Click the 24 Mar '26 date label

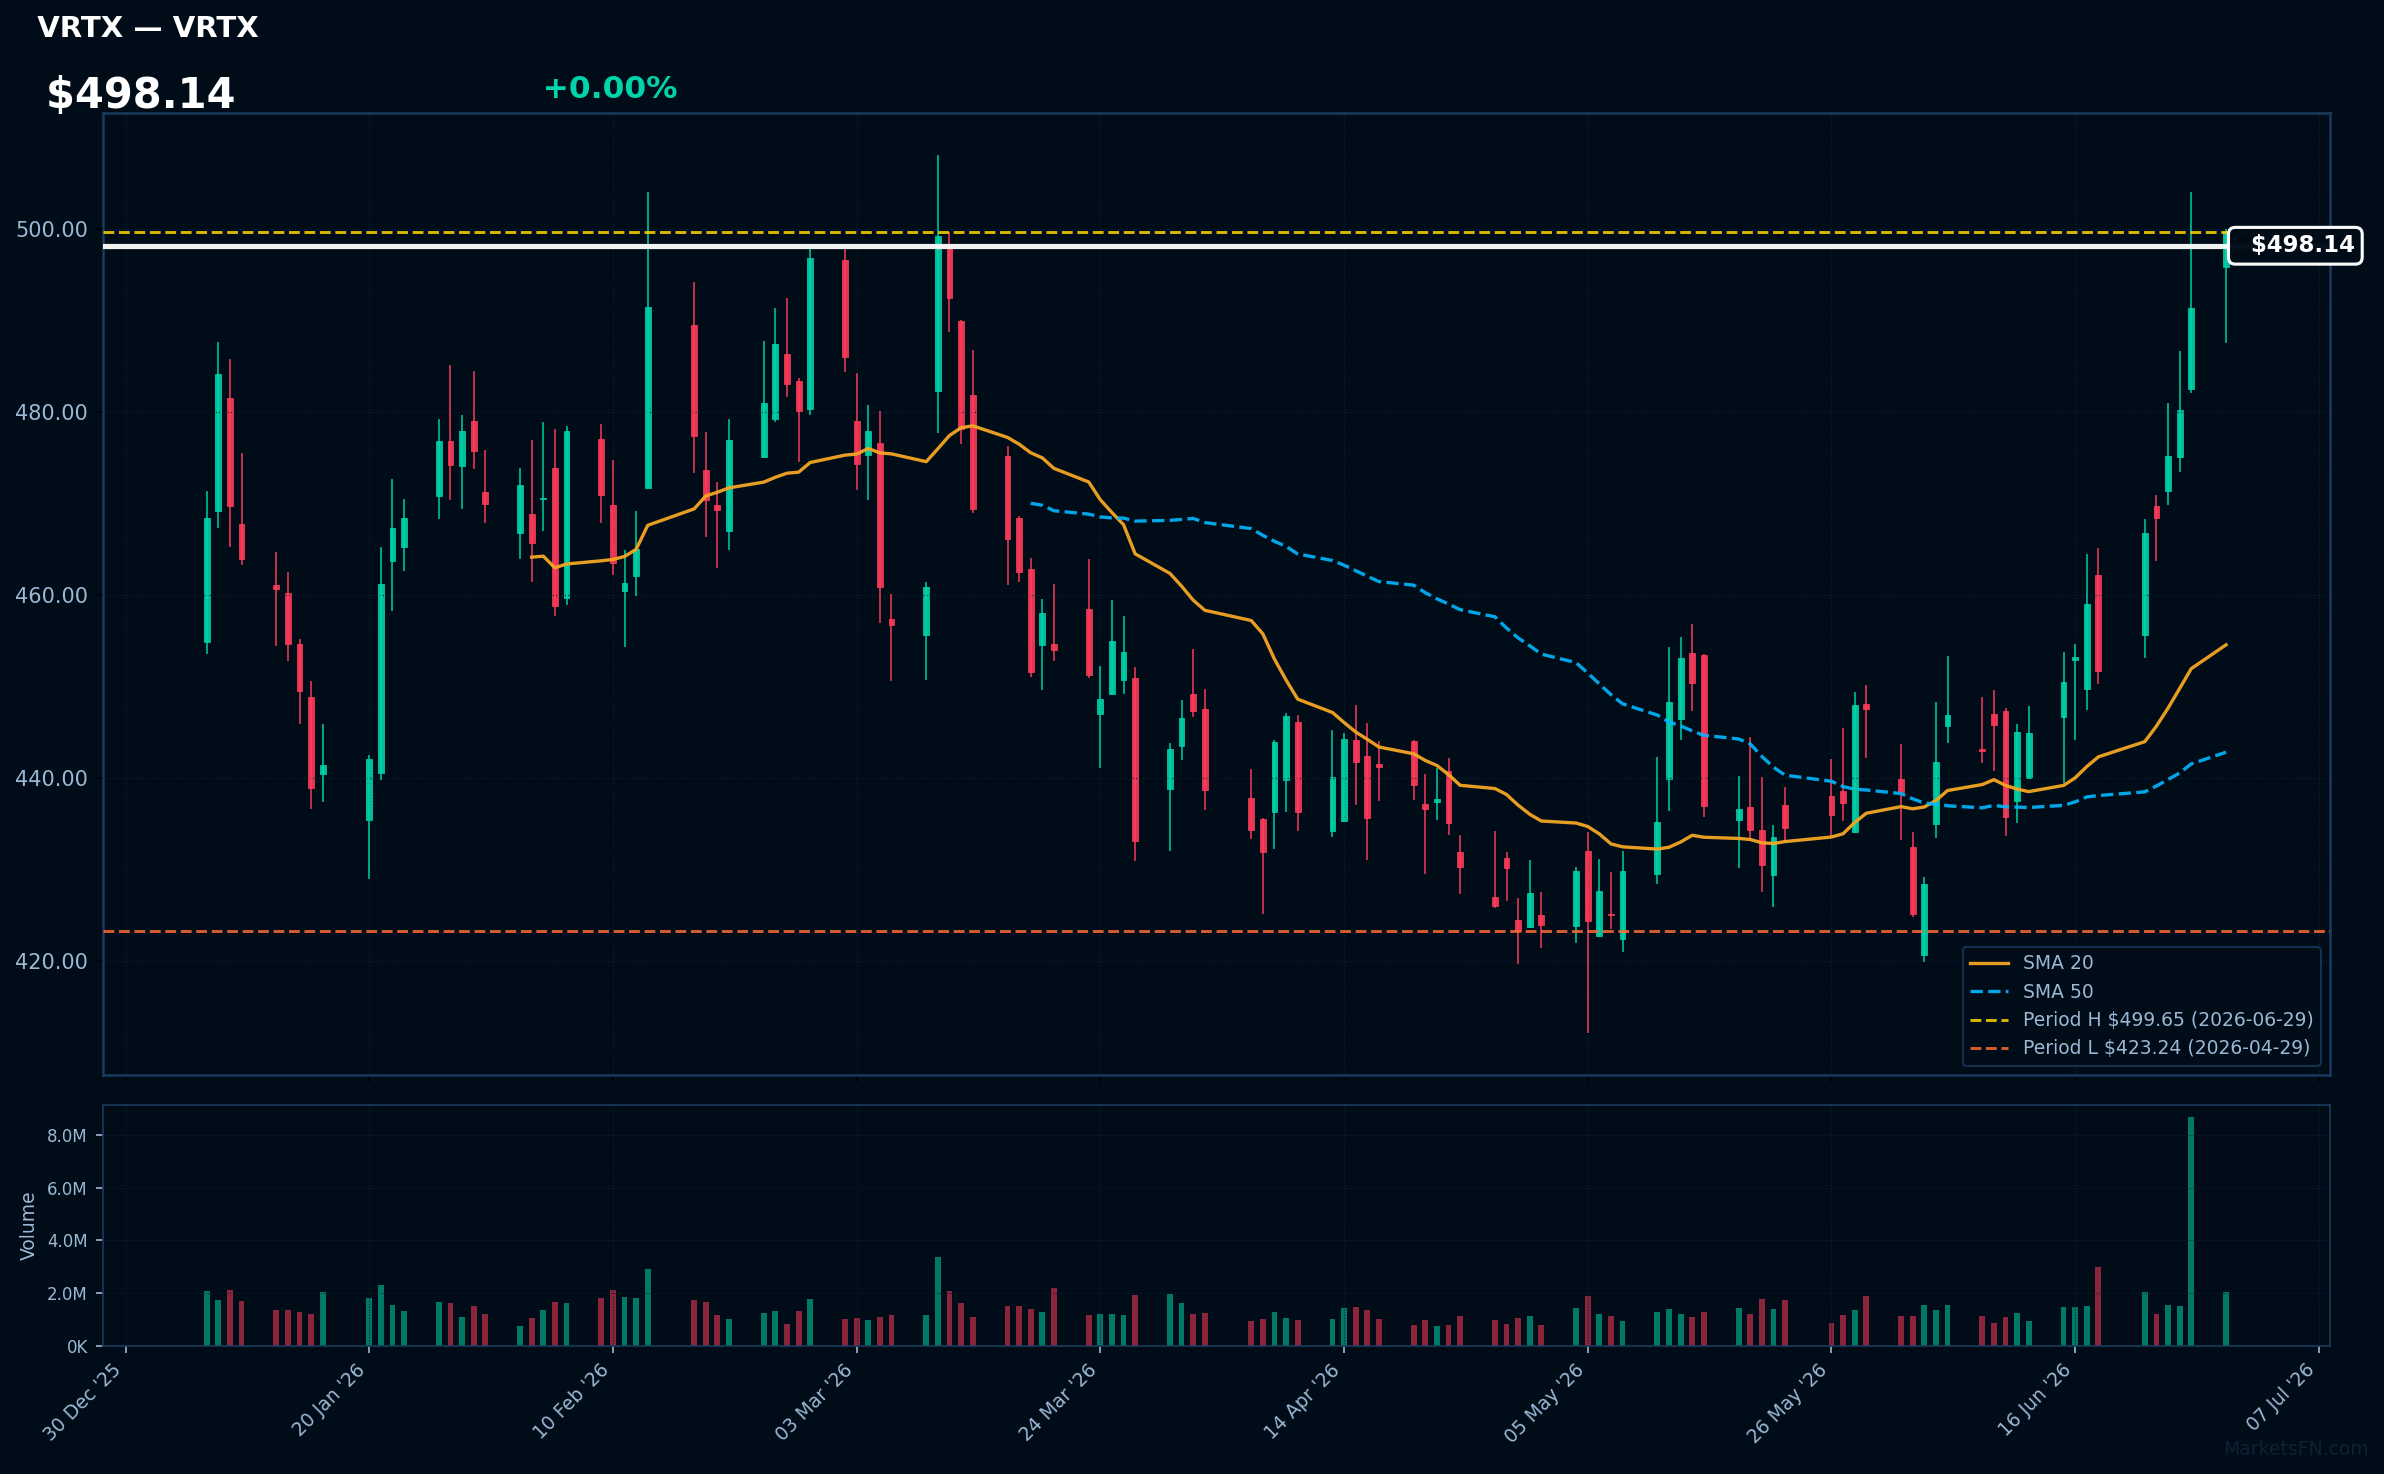click(1058, 1401)
